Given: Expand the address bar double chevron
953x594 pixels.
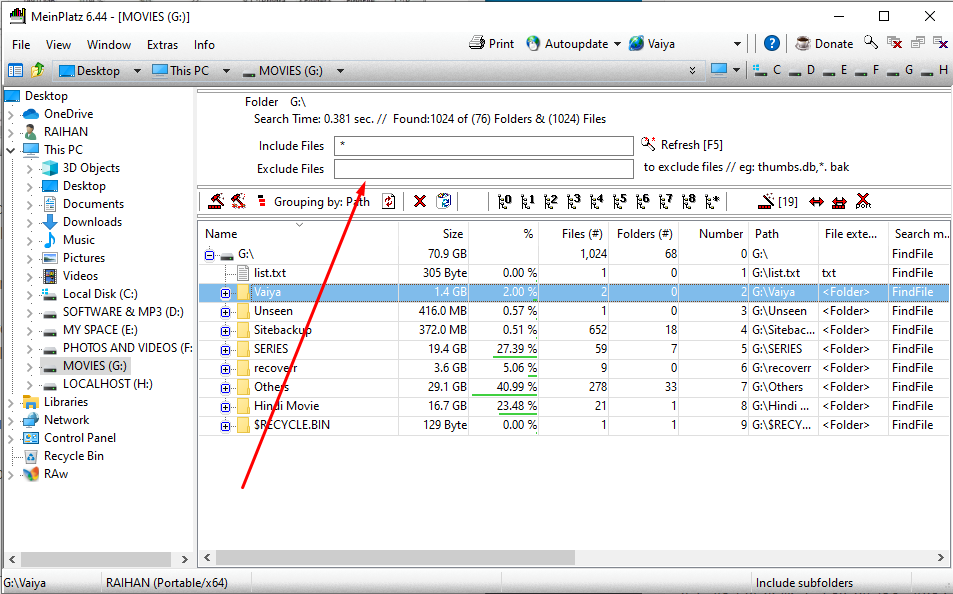Looking at the screenshot, I should tap(692, 71).
